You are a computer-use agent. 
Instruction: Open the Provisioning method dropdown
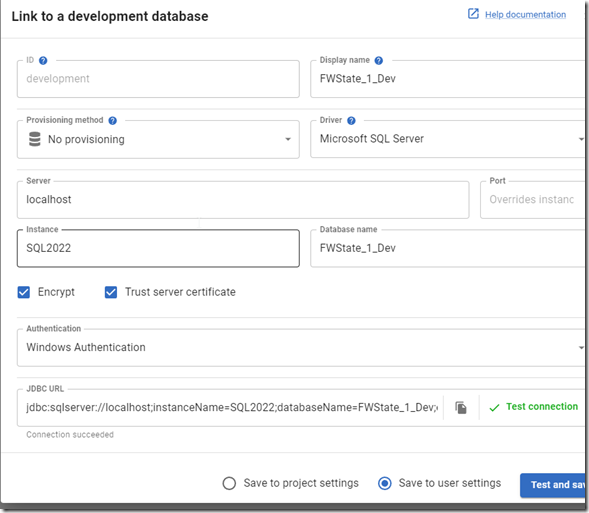[x=158, y=139]
